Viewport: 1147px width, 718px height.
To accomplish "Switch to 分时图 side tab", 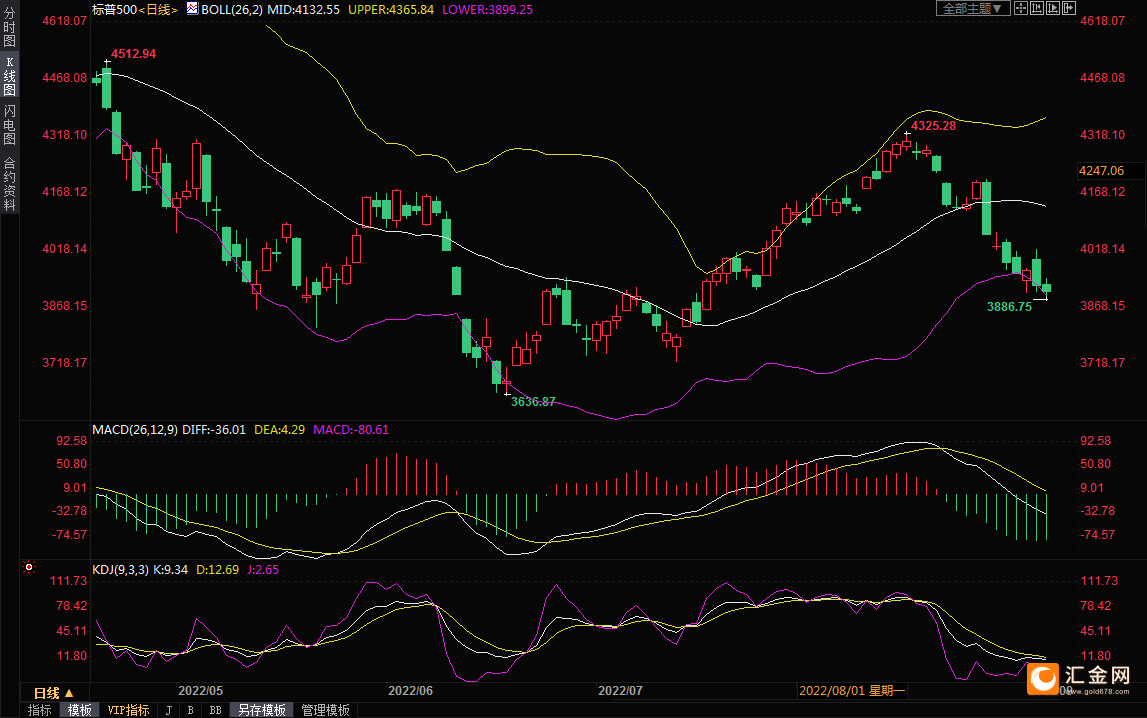I will [10, 26].
